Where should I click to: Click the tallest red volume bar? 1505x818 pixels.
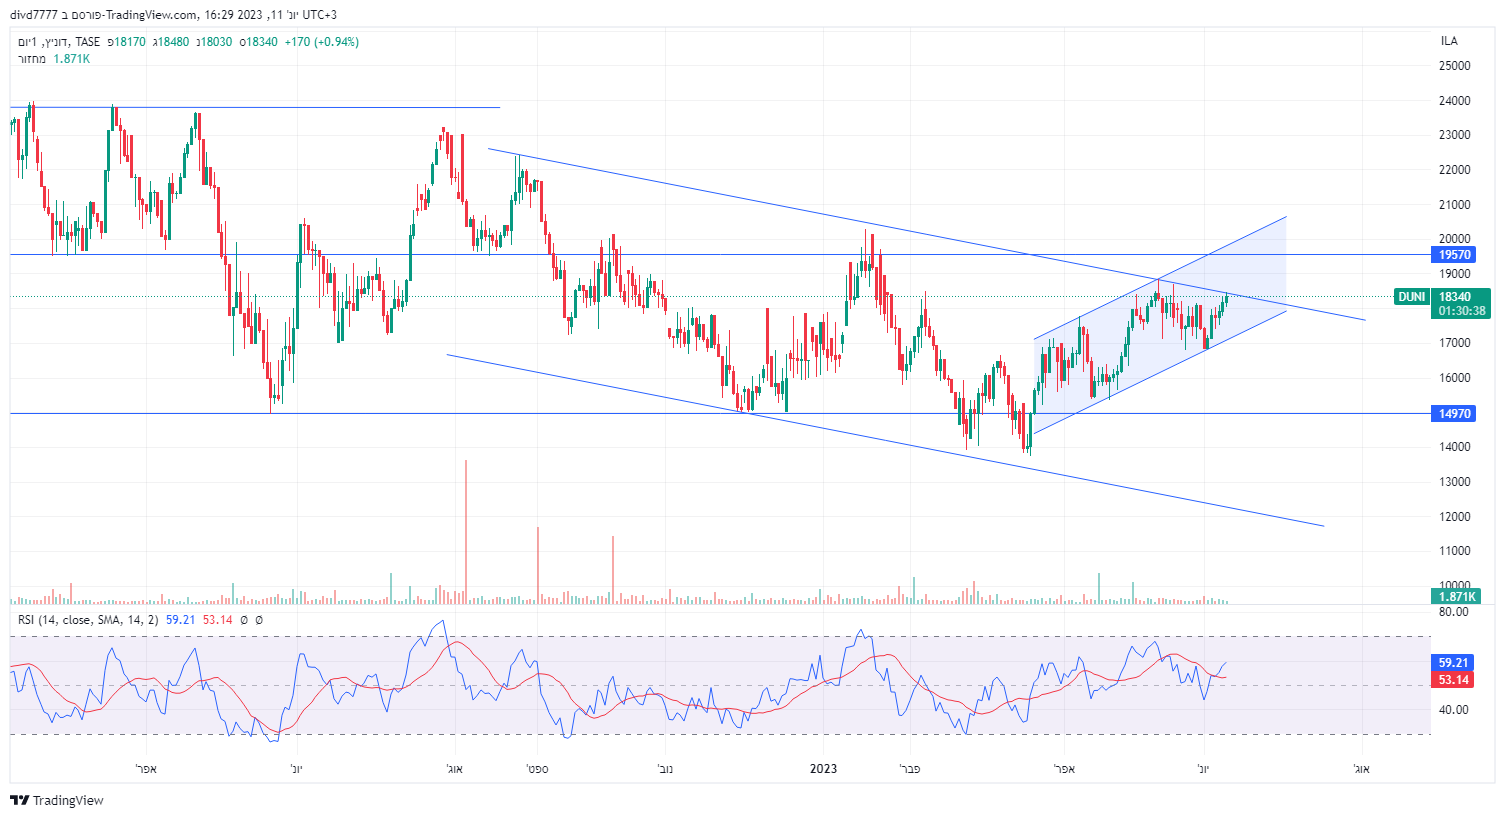pyautogui.click(x=466, y=532)
